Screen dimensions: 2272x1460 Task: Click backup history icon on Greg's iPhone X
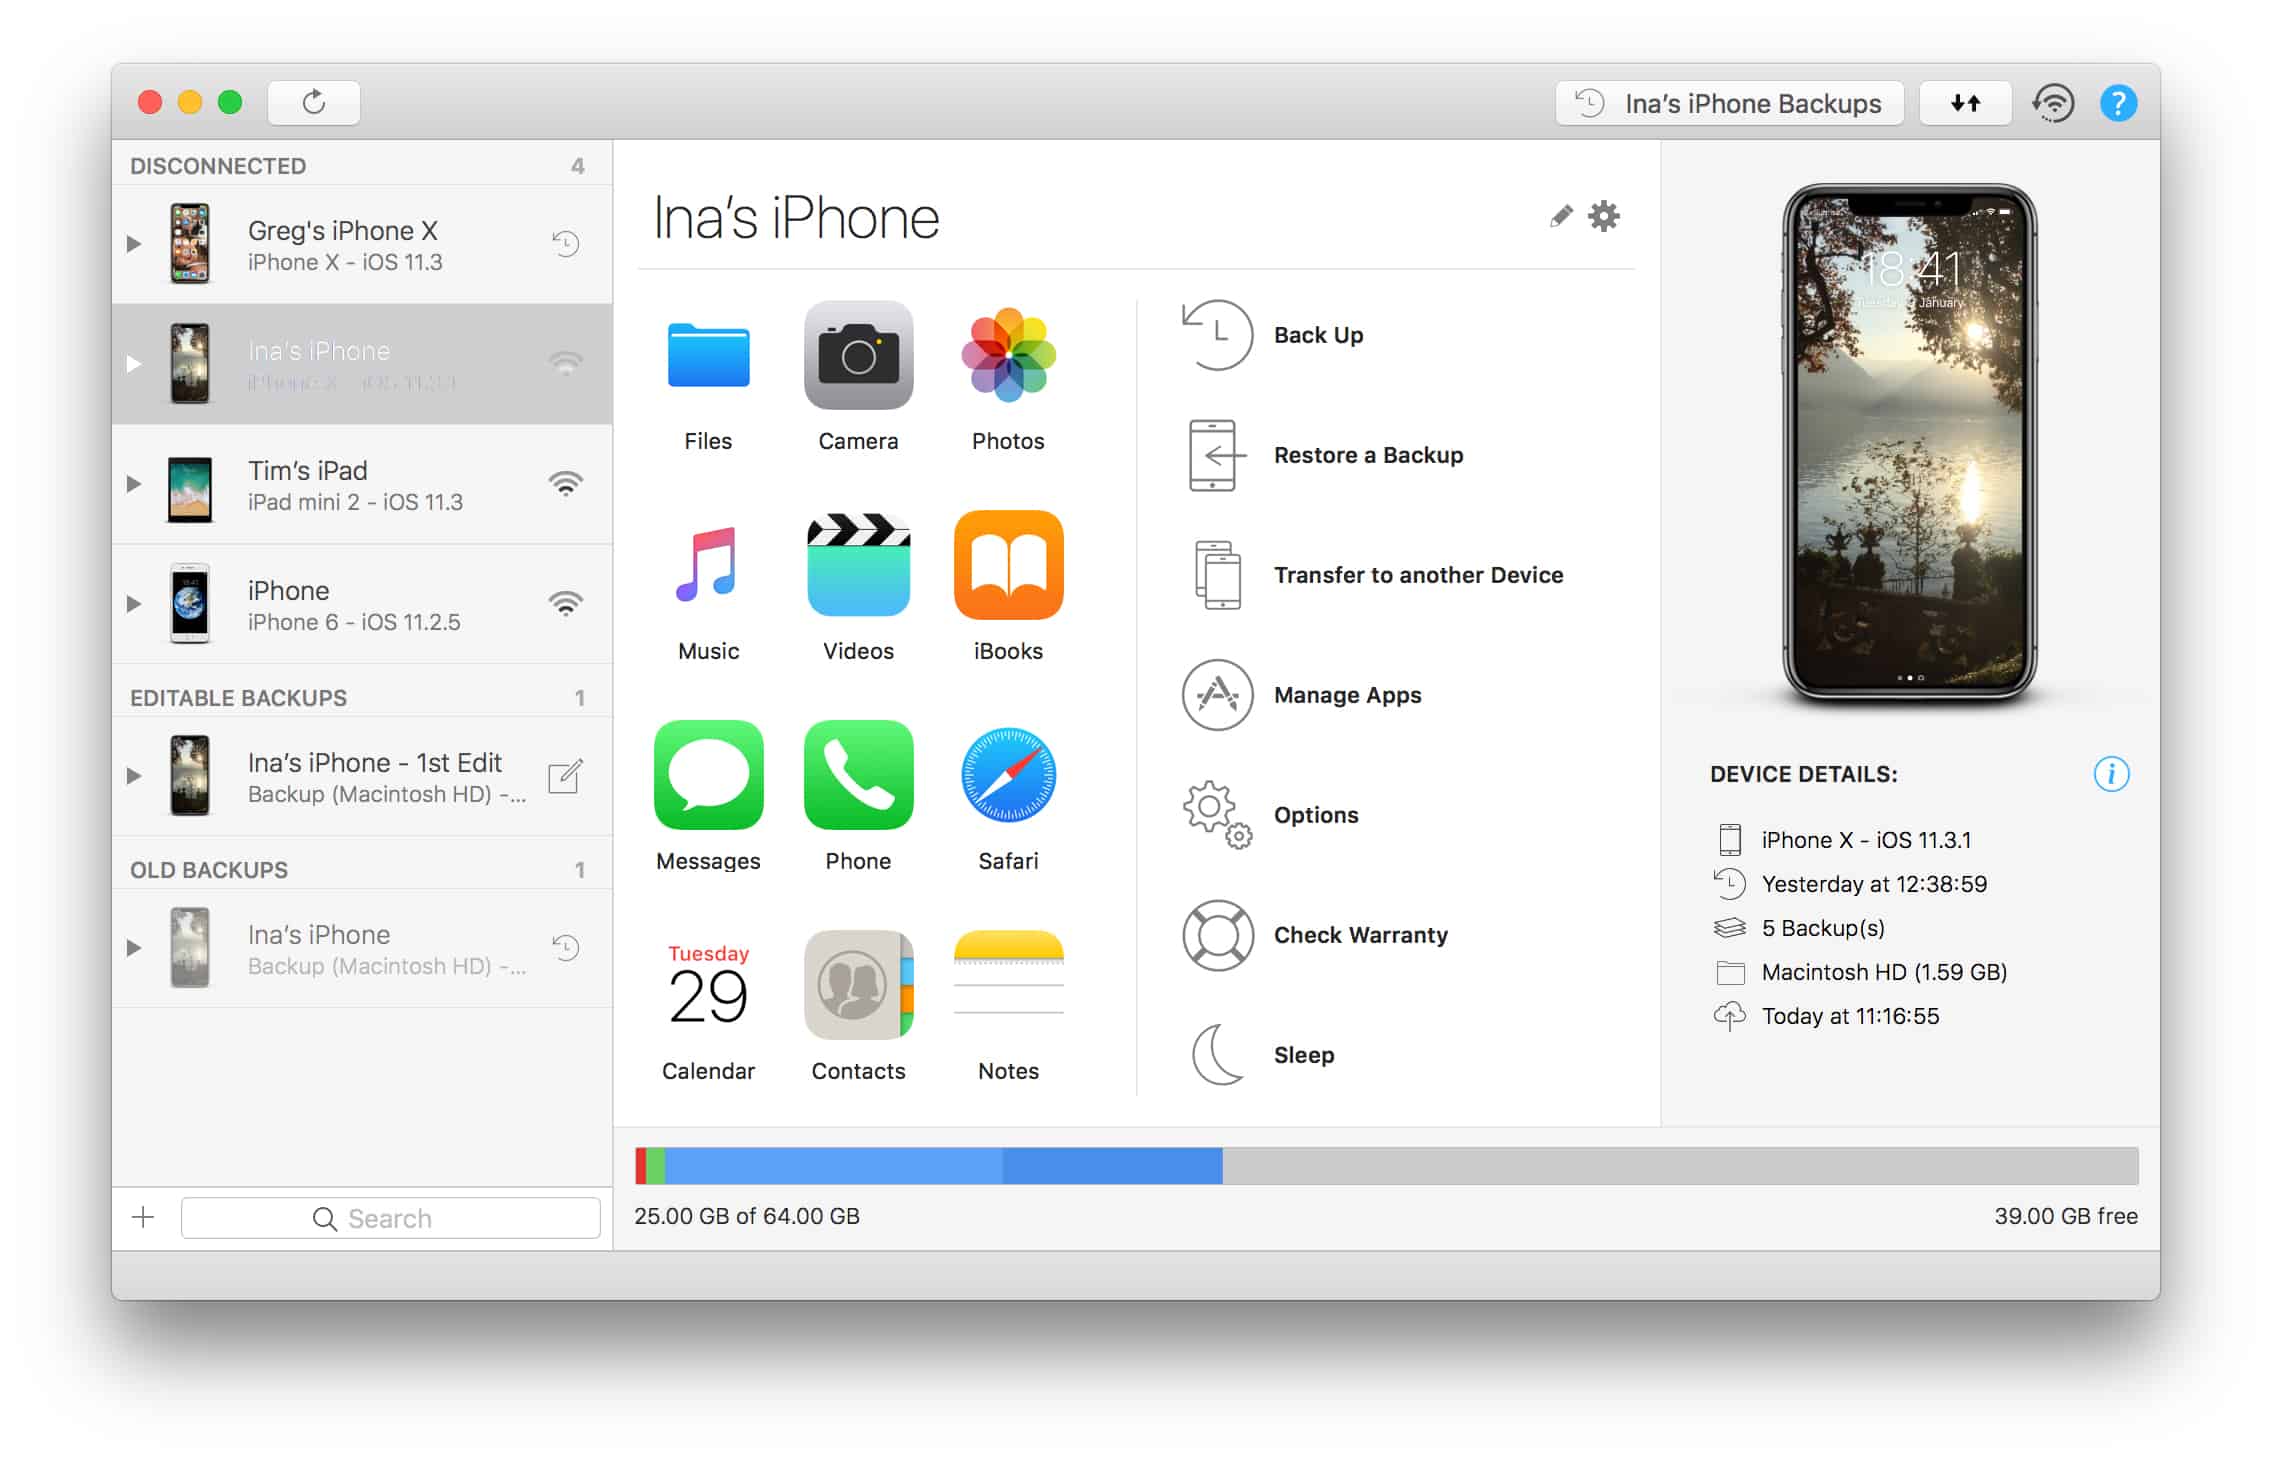pyautogui.click(x=566, y=243)
